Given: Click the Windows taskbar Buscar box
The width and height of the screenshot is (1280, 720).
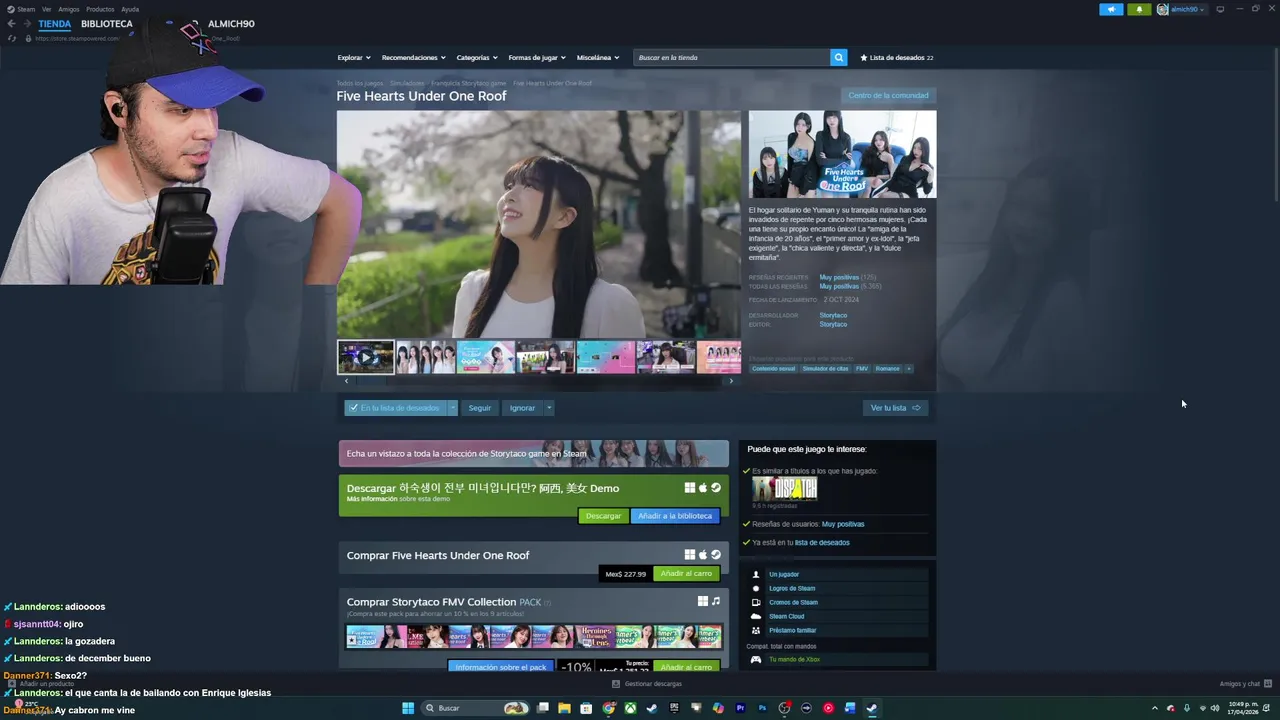Looking at the screenshot, I should pyautogui.click(x=476, y=708).
